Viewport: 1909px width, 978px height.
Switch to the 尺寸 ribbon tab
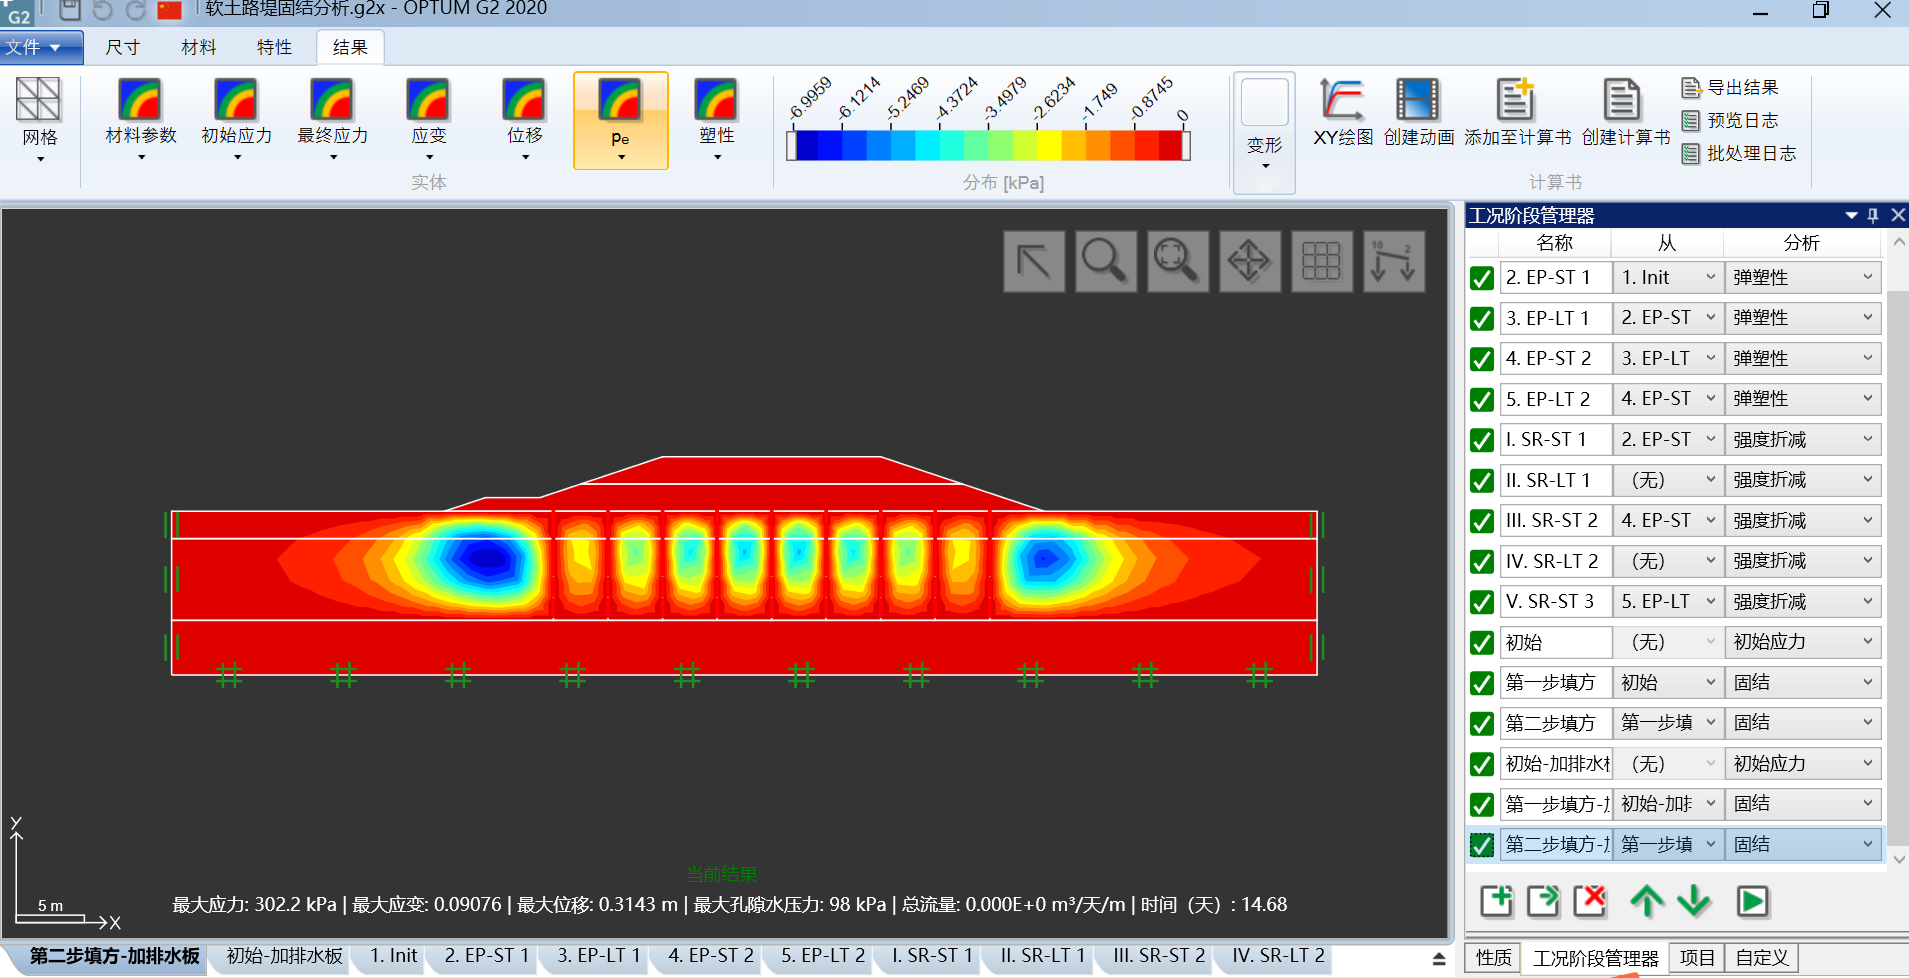(x=122, y=47)
